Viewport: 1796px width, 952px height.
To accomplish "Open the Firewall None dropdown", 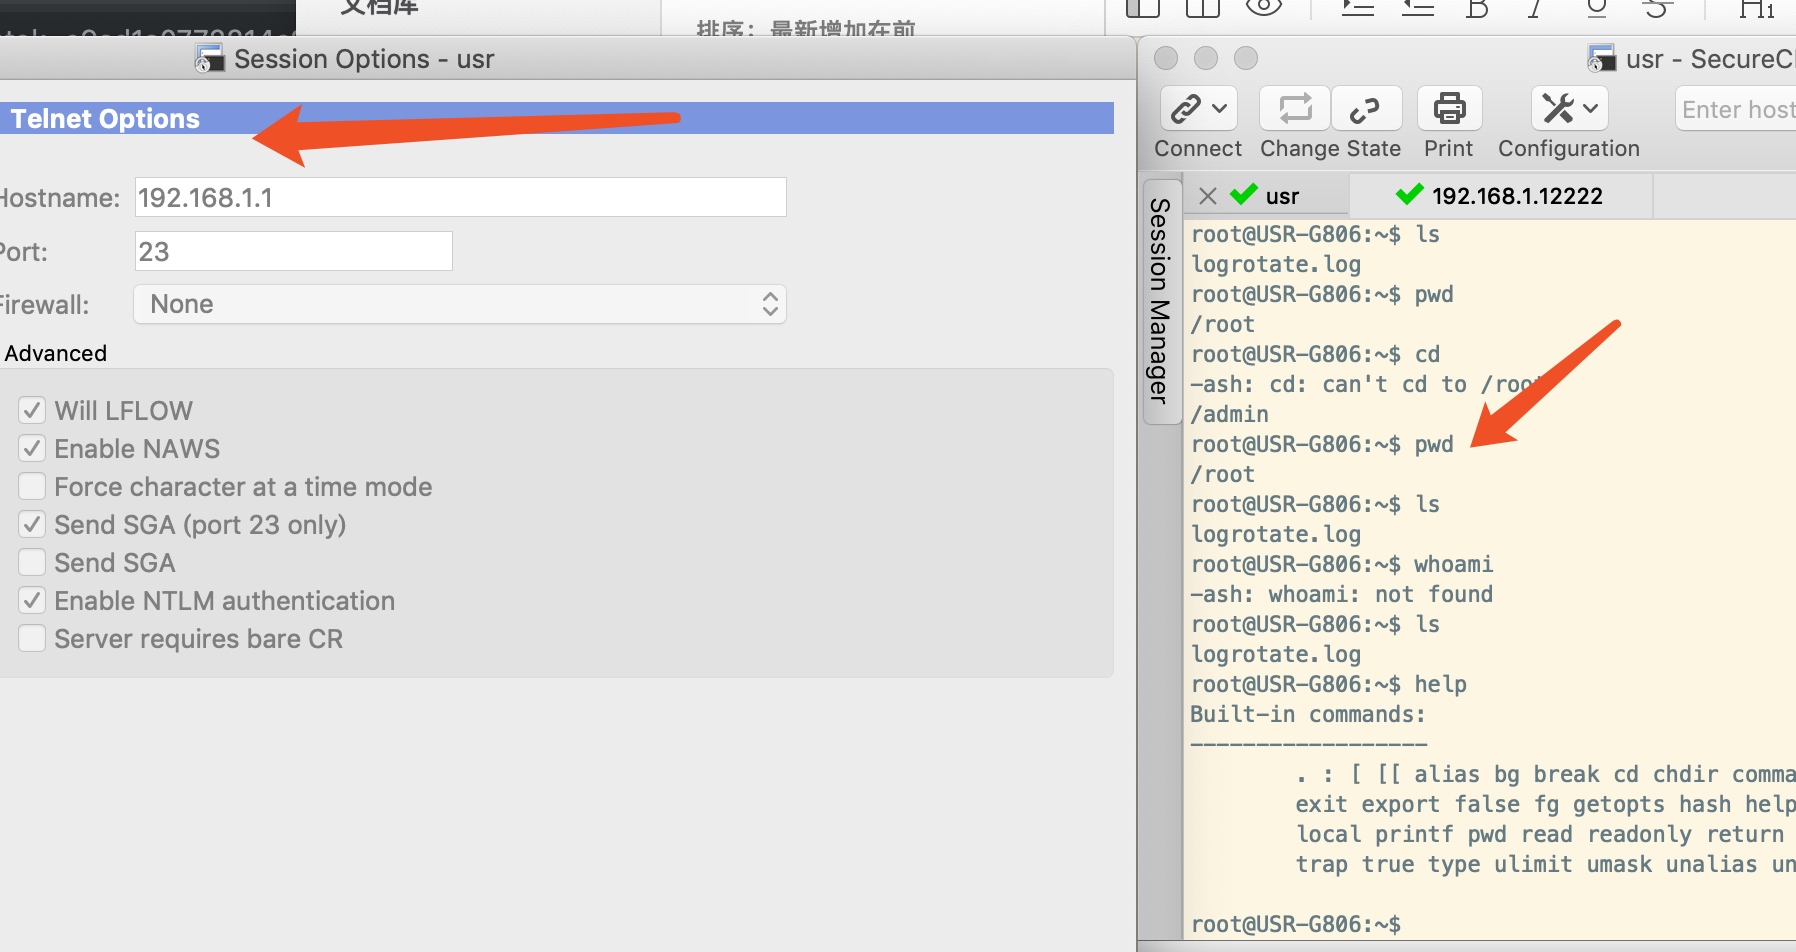I will [x=460, y=305].
